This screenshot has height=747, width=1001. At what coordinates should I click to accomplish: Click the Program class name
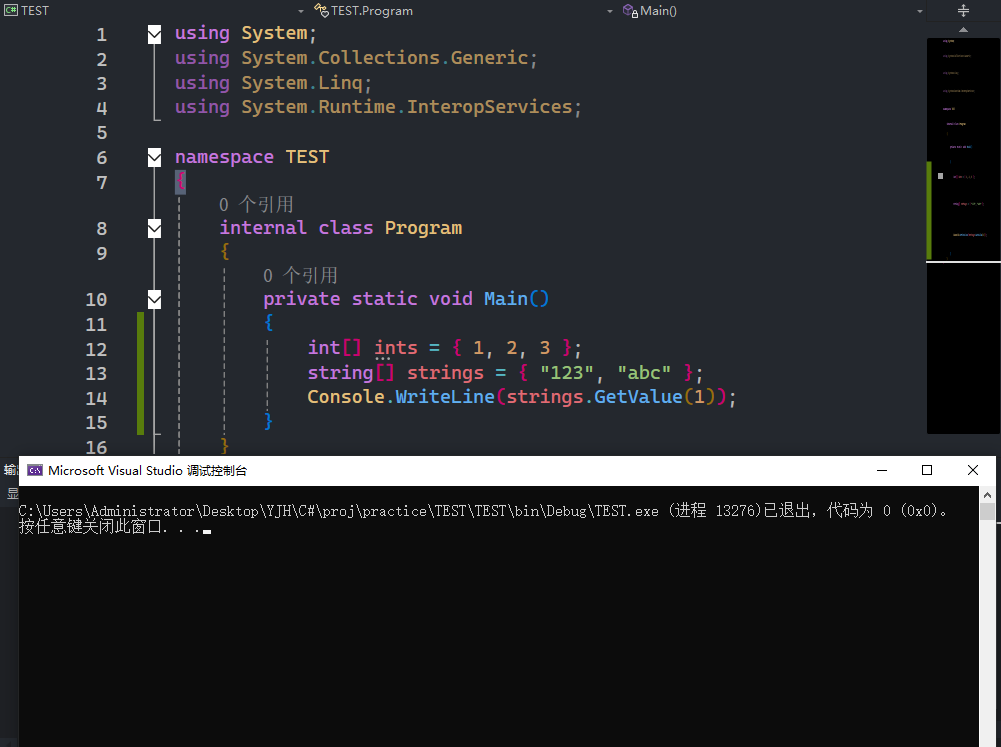(x=423, y=228)
